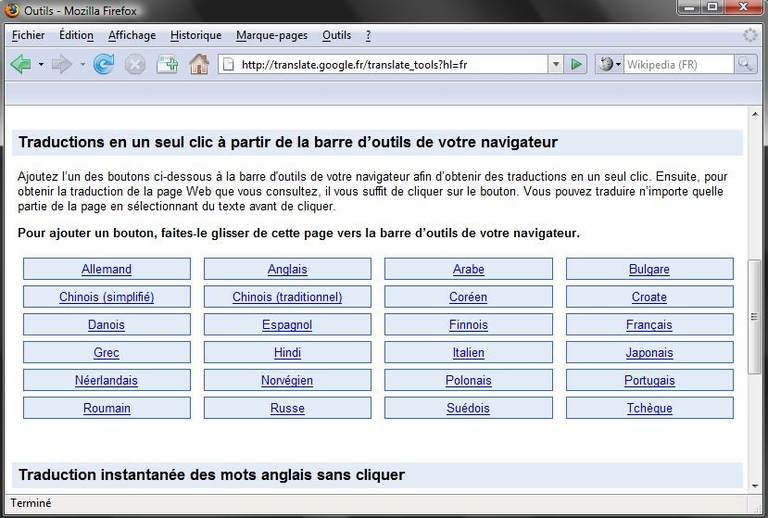Click the Wikipedia (FR) search field
The width and height of the screenshot is (768, 518).
click(x=678, y=64)
